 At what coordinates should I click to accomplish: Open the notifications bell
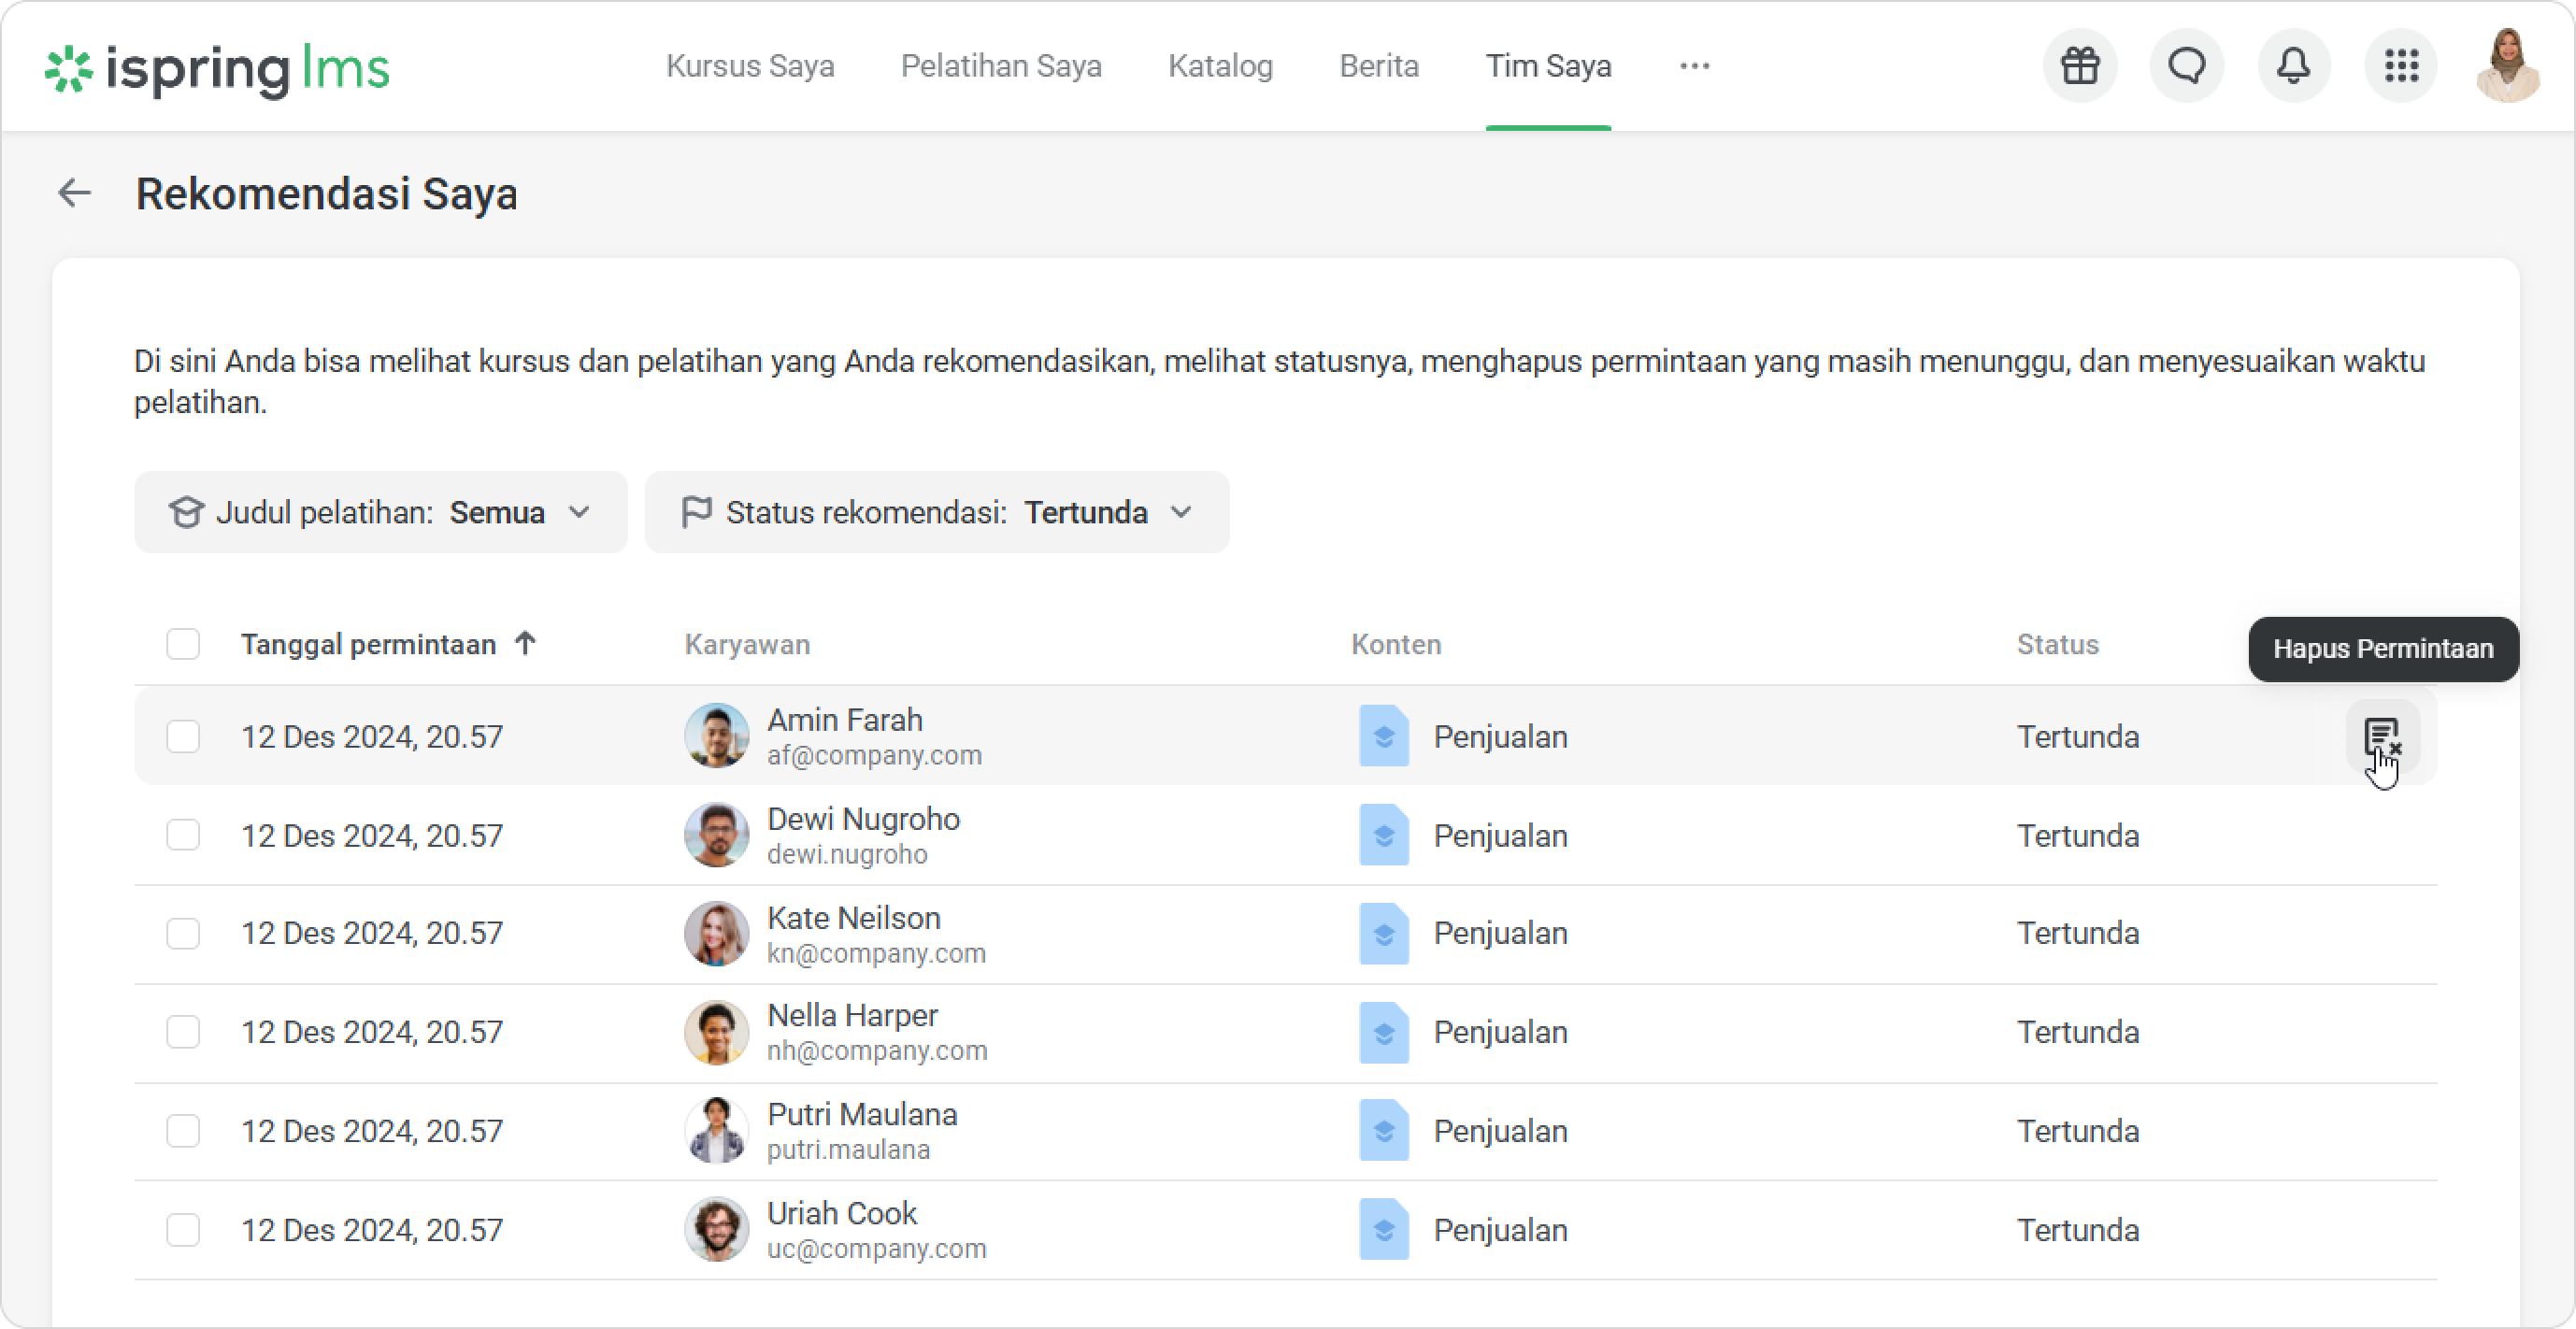pos(2293,66)
